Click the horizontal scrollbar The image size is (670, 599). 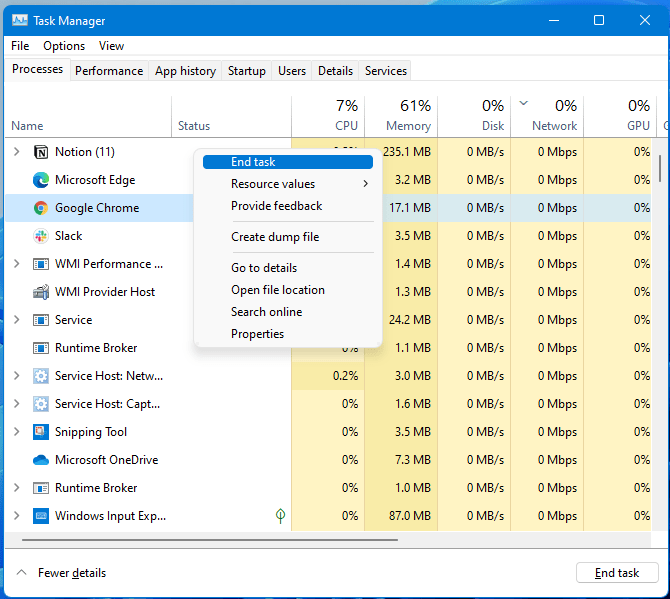[210, 540]
